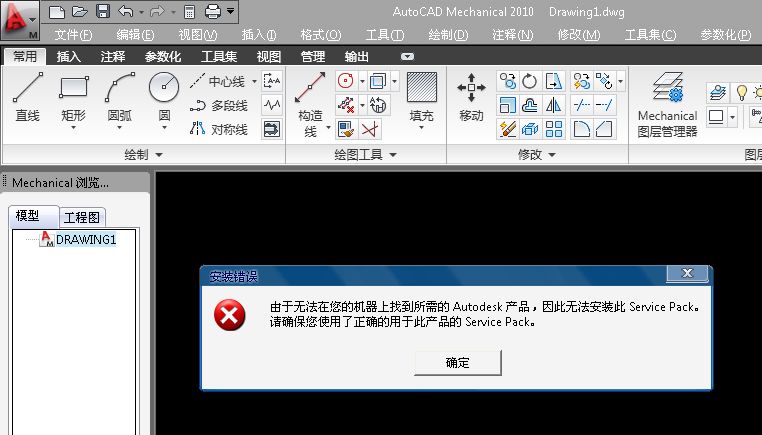
Task: Open the 工具集(C) menu in menu bar
Action: click(650, 35)
